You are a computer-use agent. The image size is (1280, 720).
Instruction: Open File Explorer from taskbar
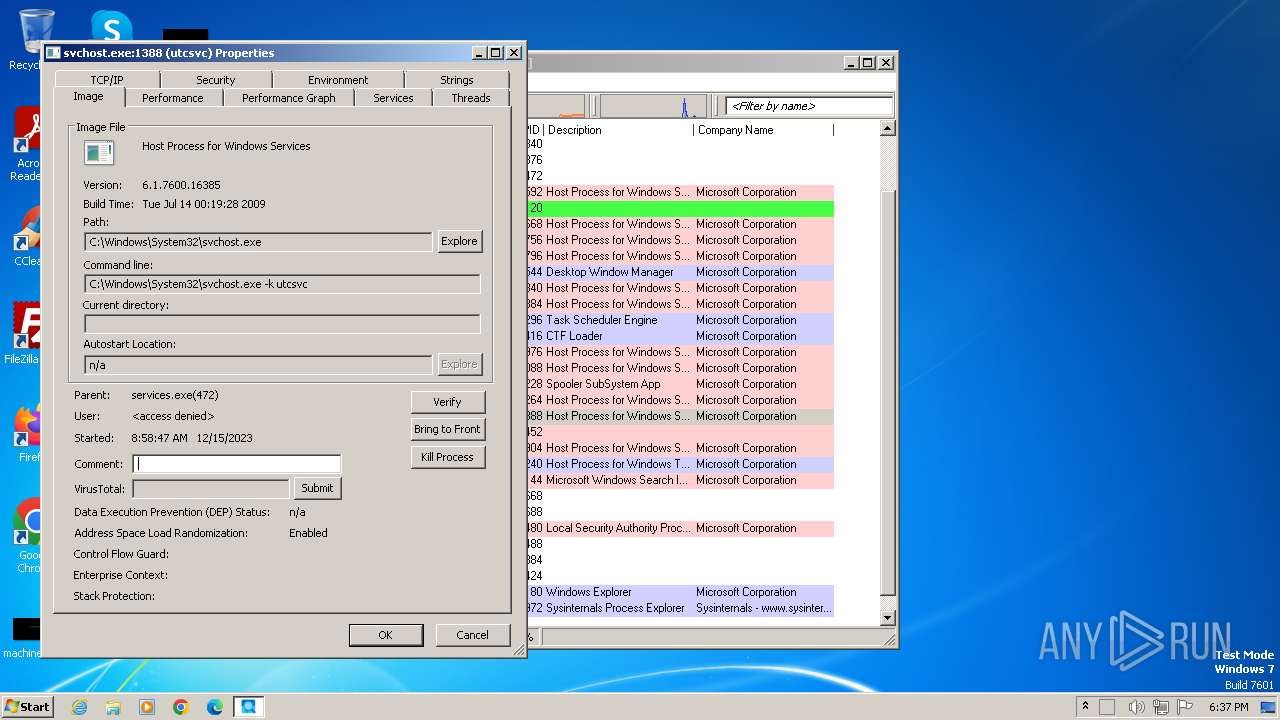coord(113,707)
